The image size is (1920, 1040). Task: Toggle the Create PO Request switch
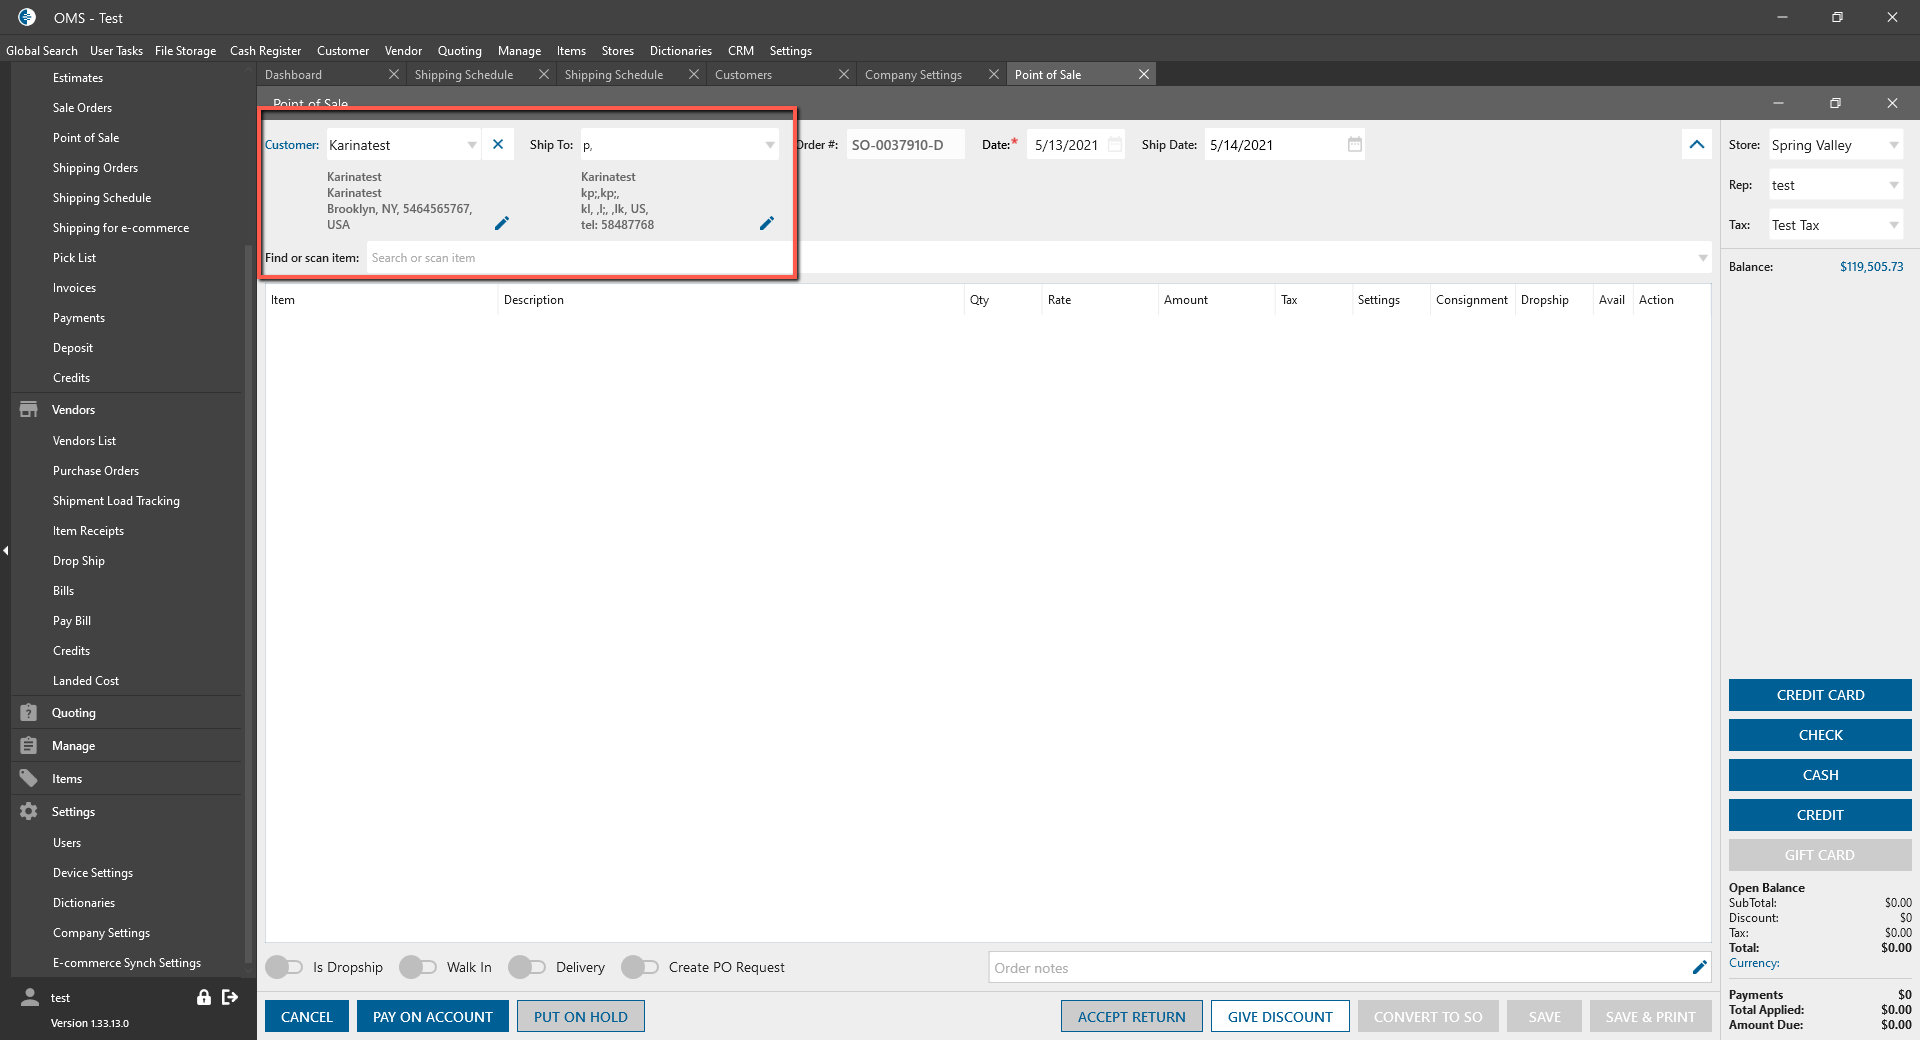(x=640, y=967)
